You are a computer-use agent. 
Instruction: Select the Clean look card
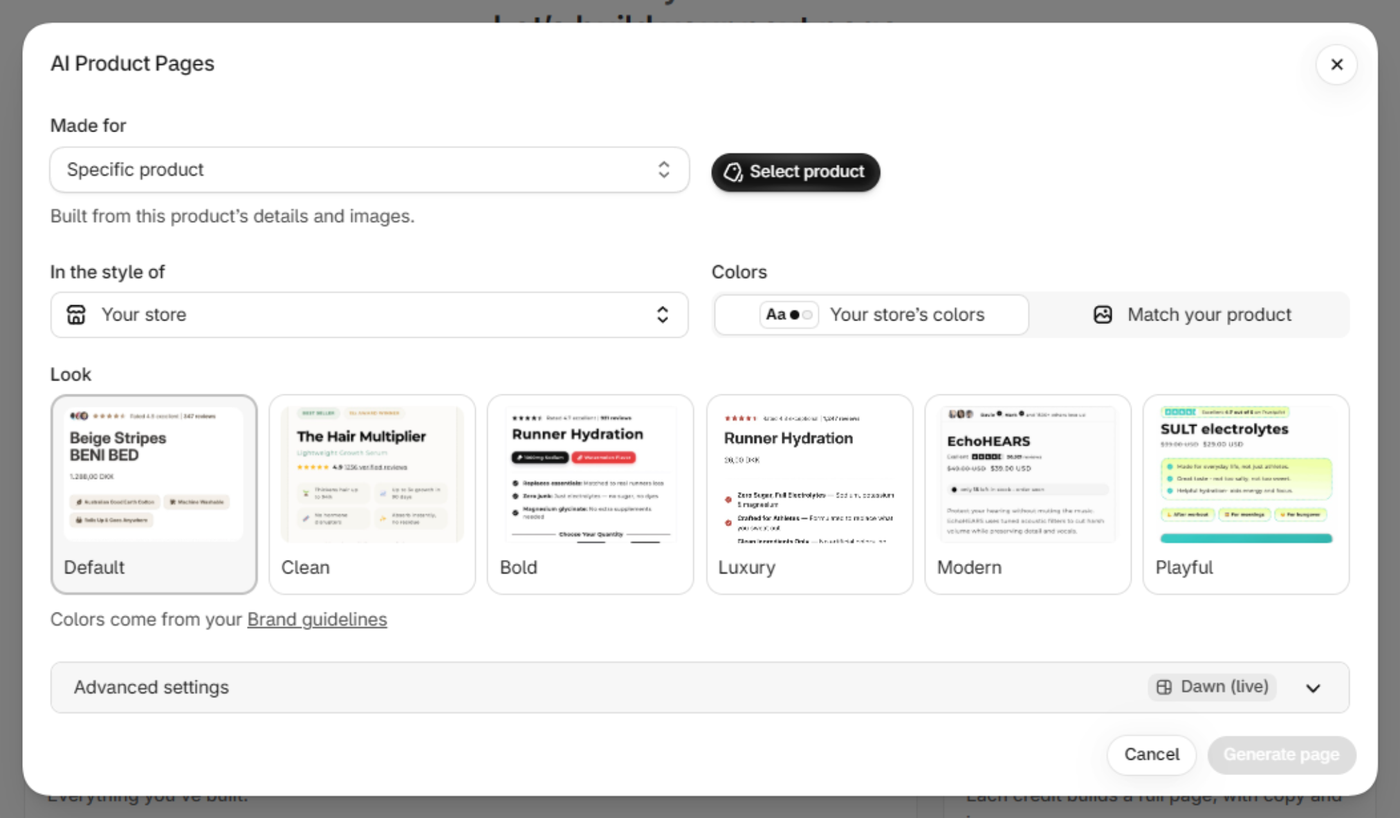372,495
